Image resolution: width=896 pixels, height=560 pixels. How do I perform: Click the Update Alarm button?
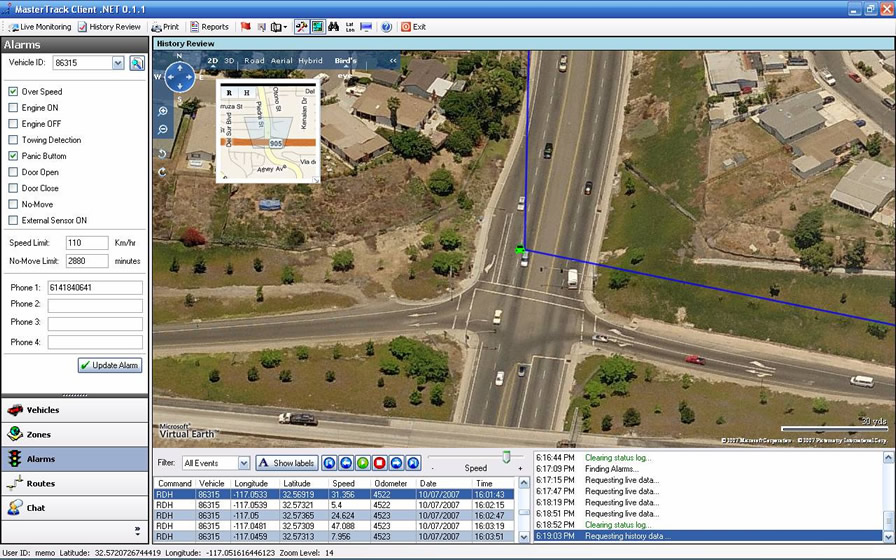point(110,365)
